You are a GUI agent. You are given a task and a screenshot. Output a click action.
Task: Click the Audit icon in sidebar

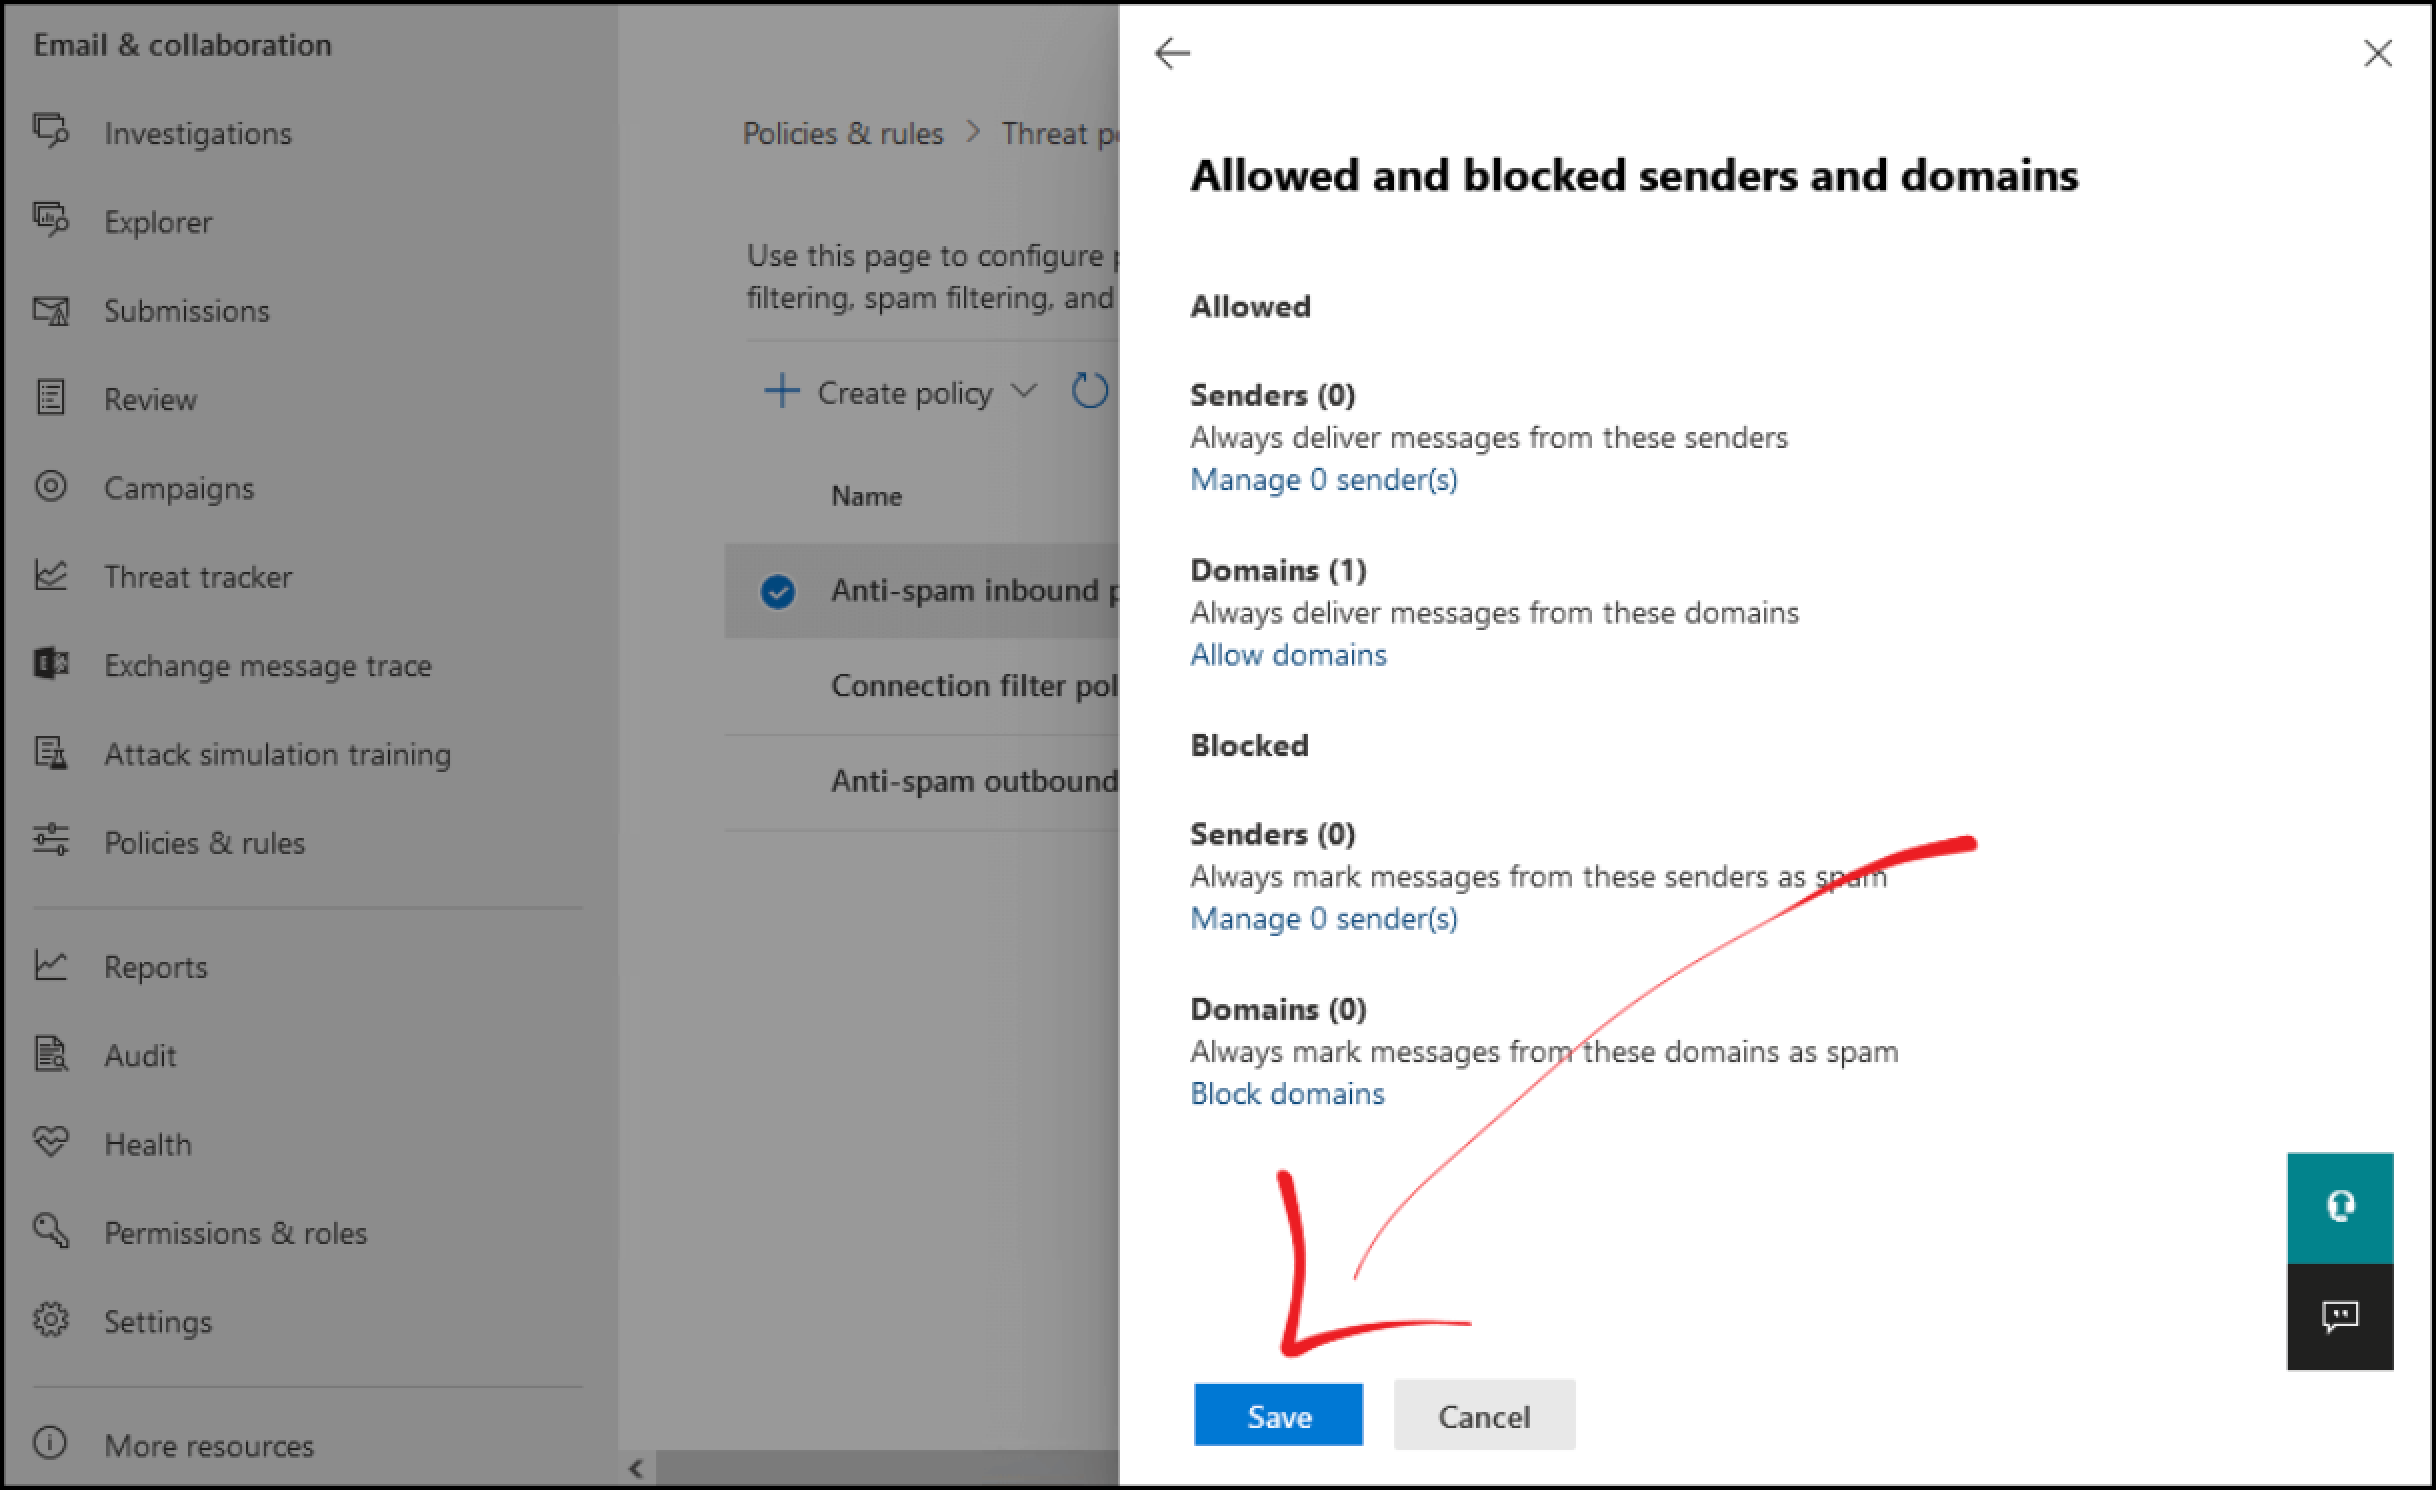click(x=51, y=1054)
